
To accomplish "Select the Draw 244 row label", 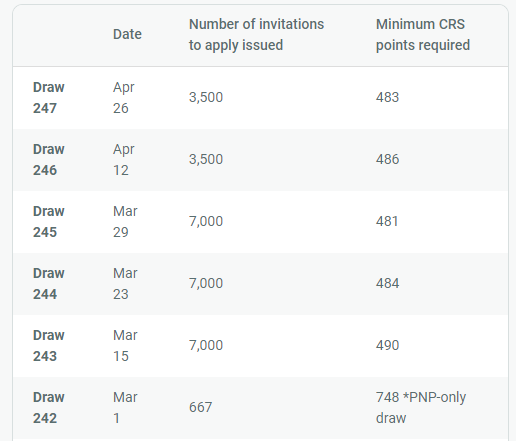I will tap(49, 284).
